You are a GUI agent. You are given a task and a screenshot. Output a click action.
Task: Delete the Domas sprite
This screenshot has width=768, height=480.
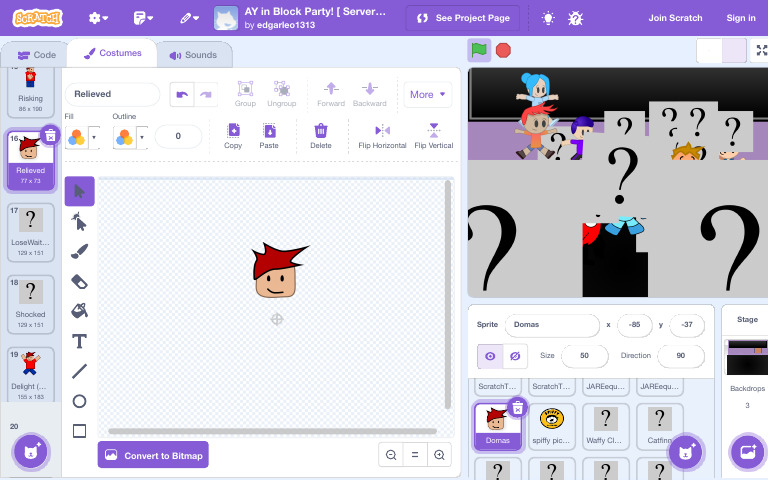click(x=518, y=408)
